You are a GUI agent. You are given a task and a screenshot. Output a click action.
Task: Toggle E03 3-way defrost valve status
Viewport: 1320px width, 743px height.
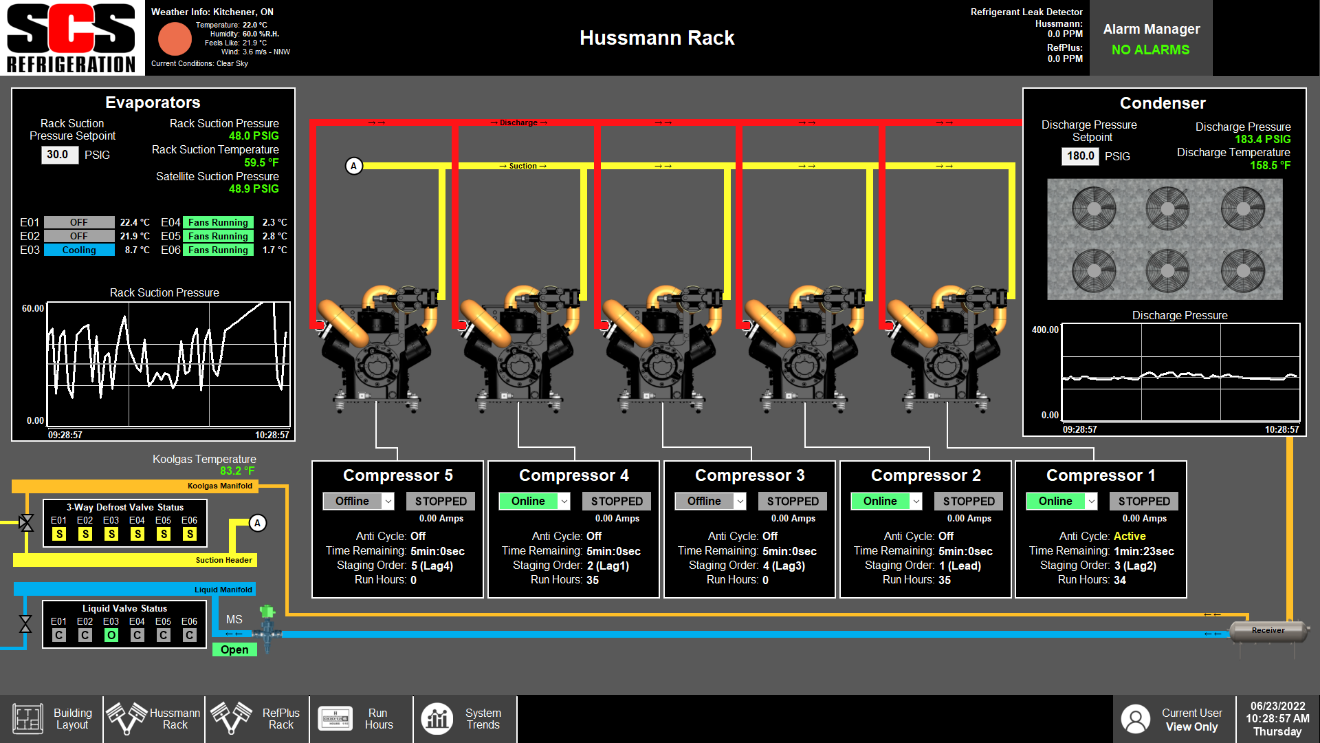coord(111,534)
